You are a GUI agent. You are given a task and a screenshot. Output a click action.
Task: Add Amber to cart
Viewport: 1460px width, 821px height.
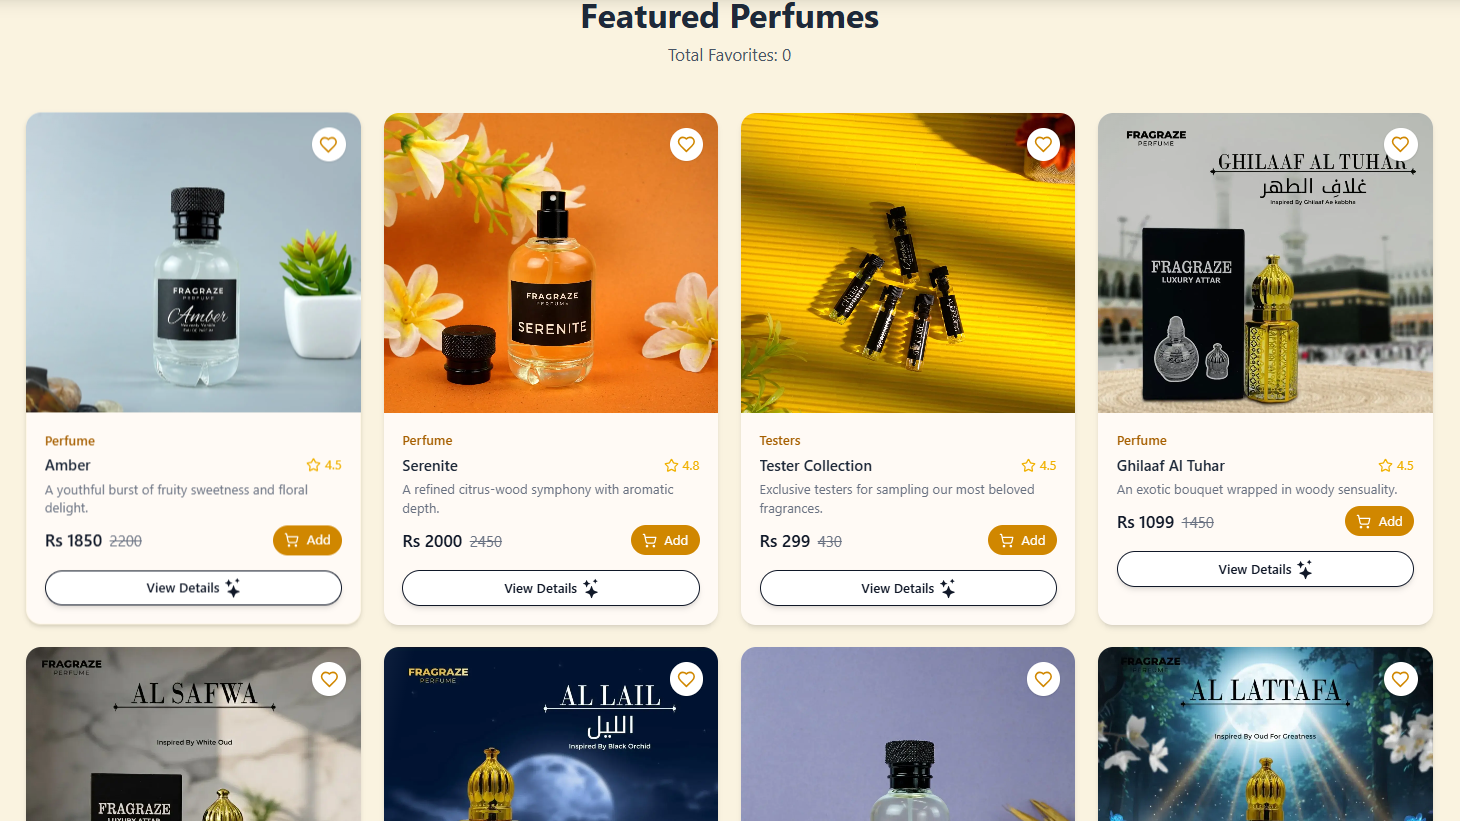click(307, 540)
